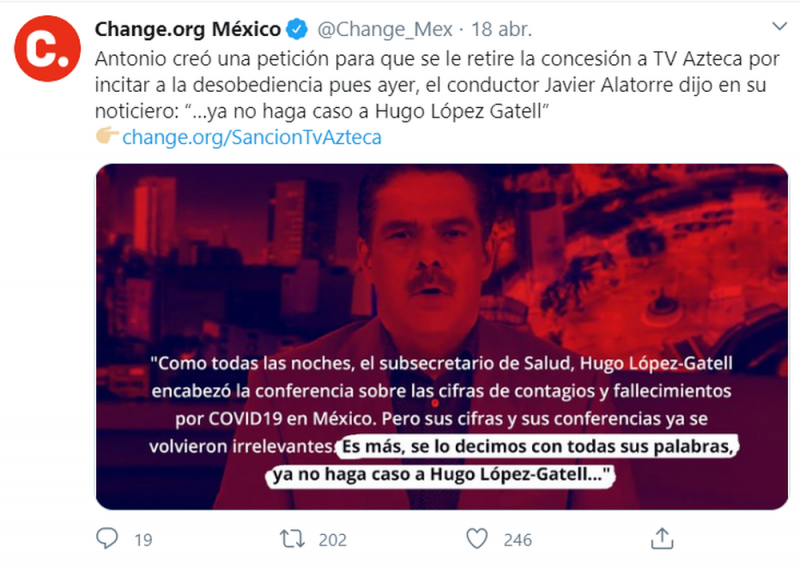Click the "Como todas las noches" caption

coord(442,404)
